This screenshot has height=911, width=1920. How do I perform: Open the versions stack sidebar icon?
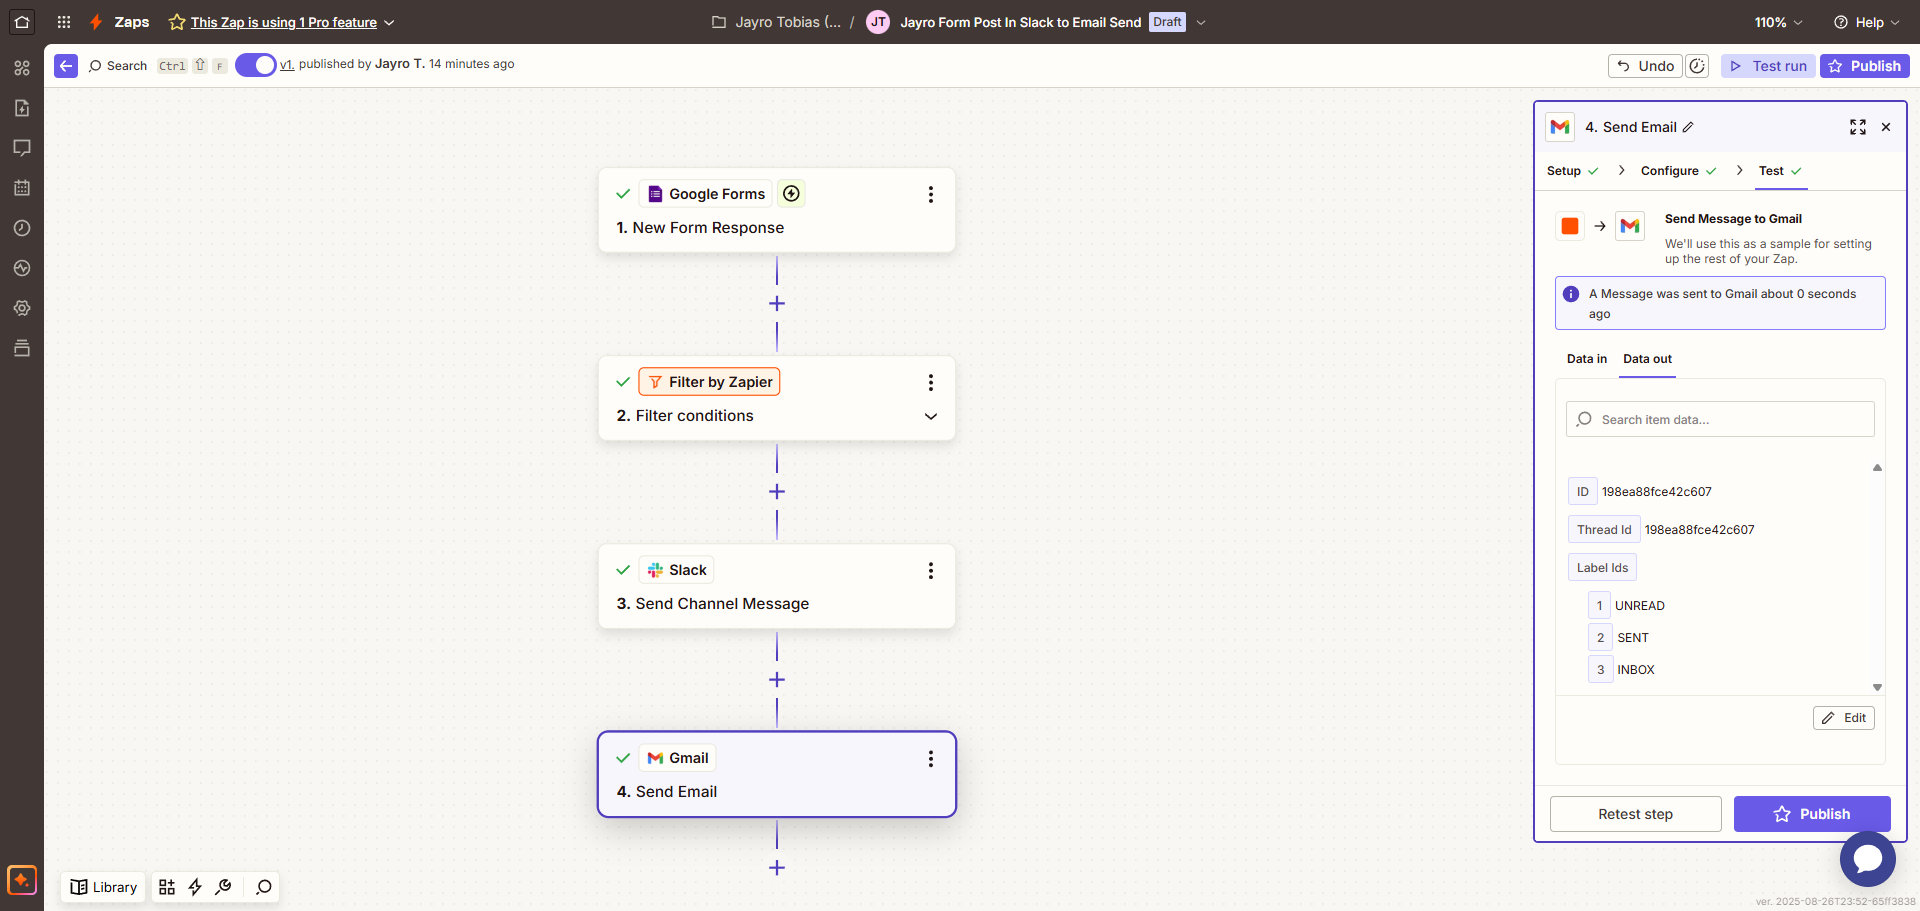pyautogui.click(x=22, y=348)
